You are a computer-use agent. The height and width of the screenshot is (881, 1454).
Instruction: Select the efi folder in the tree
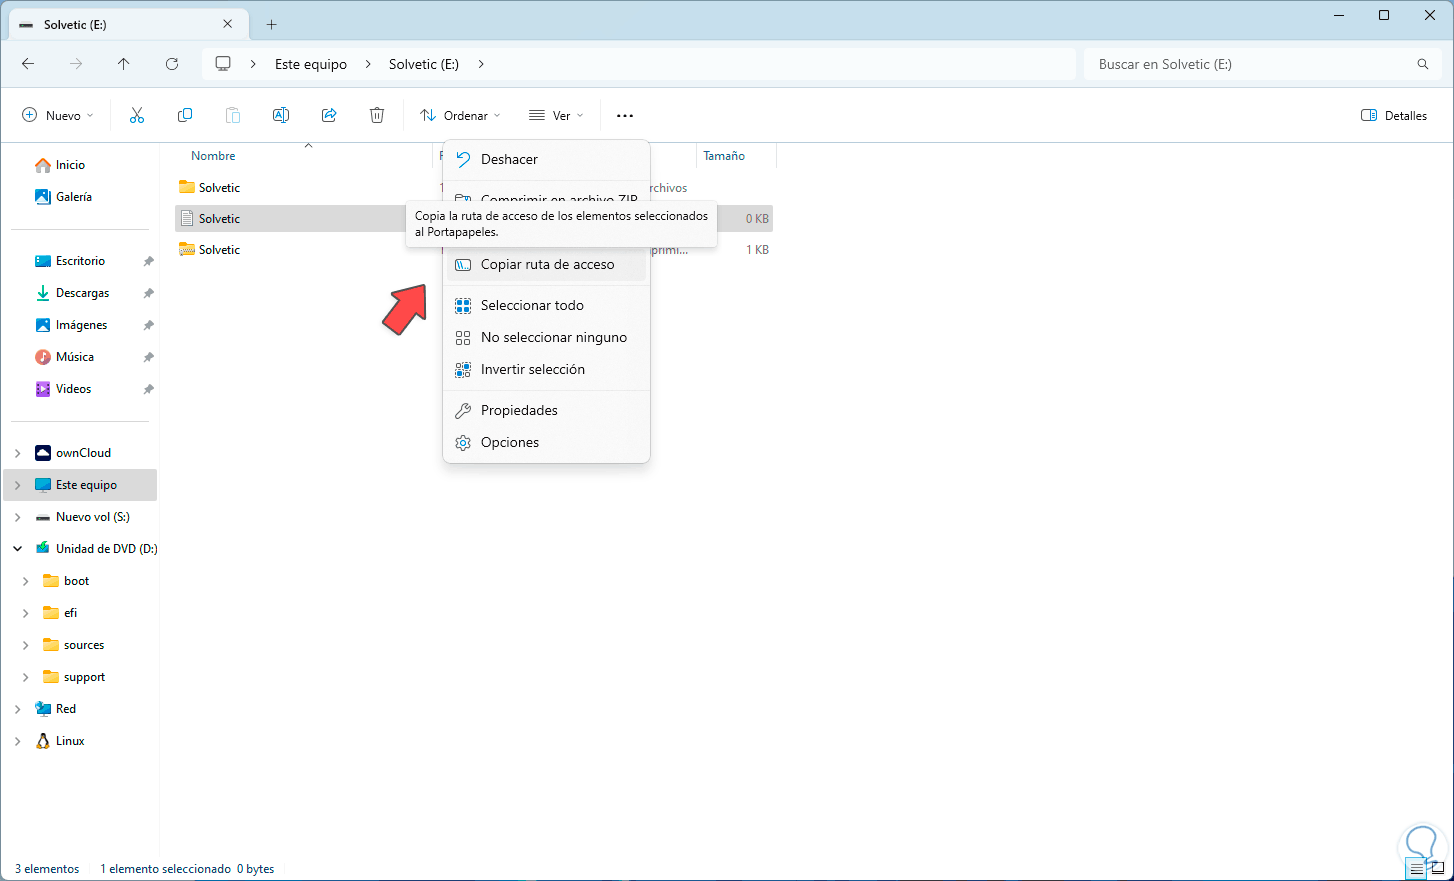(70, 613)
